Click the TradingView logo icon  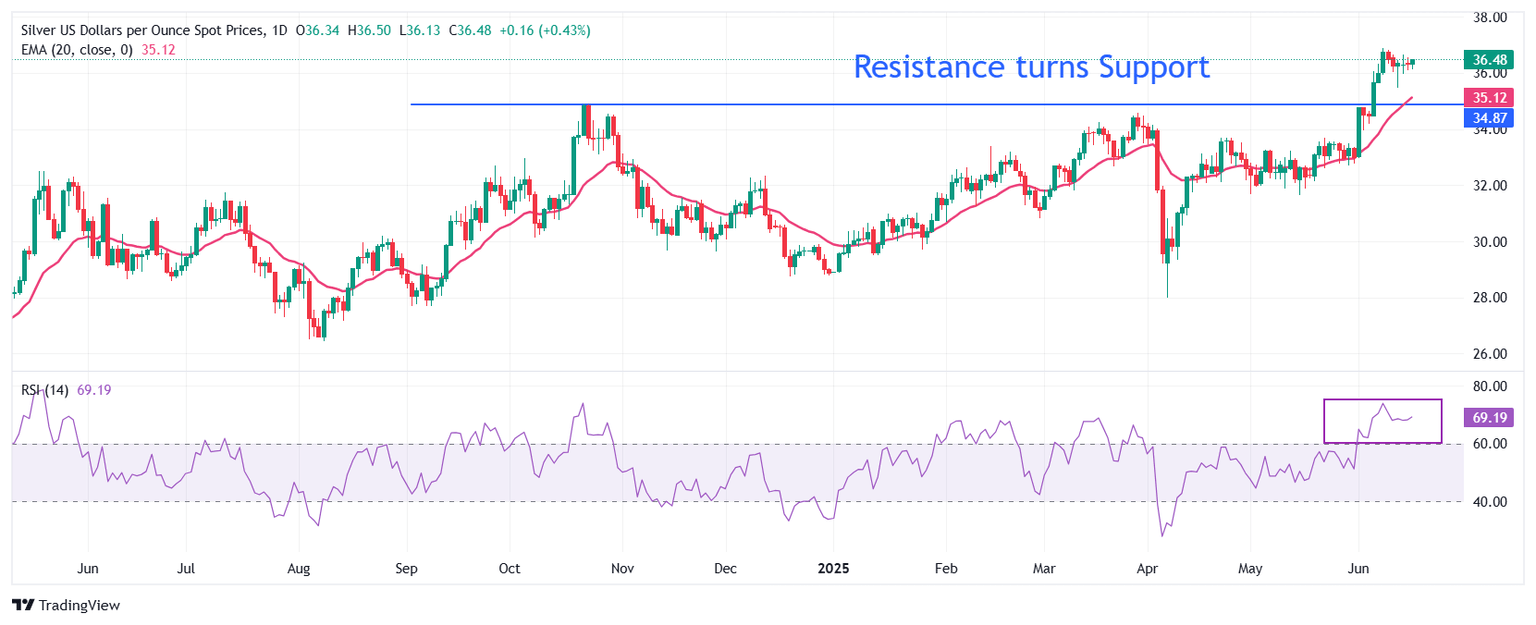pyautogui.click(x=22, y=605)
